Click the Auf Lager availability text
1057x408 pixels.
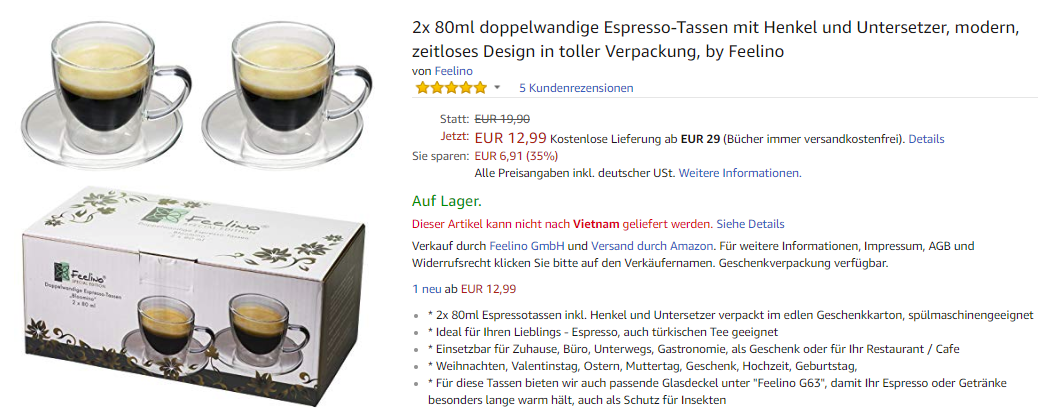click(x=446, y=201)
